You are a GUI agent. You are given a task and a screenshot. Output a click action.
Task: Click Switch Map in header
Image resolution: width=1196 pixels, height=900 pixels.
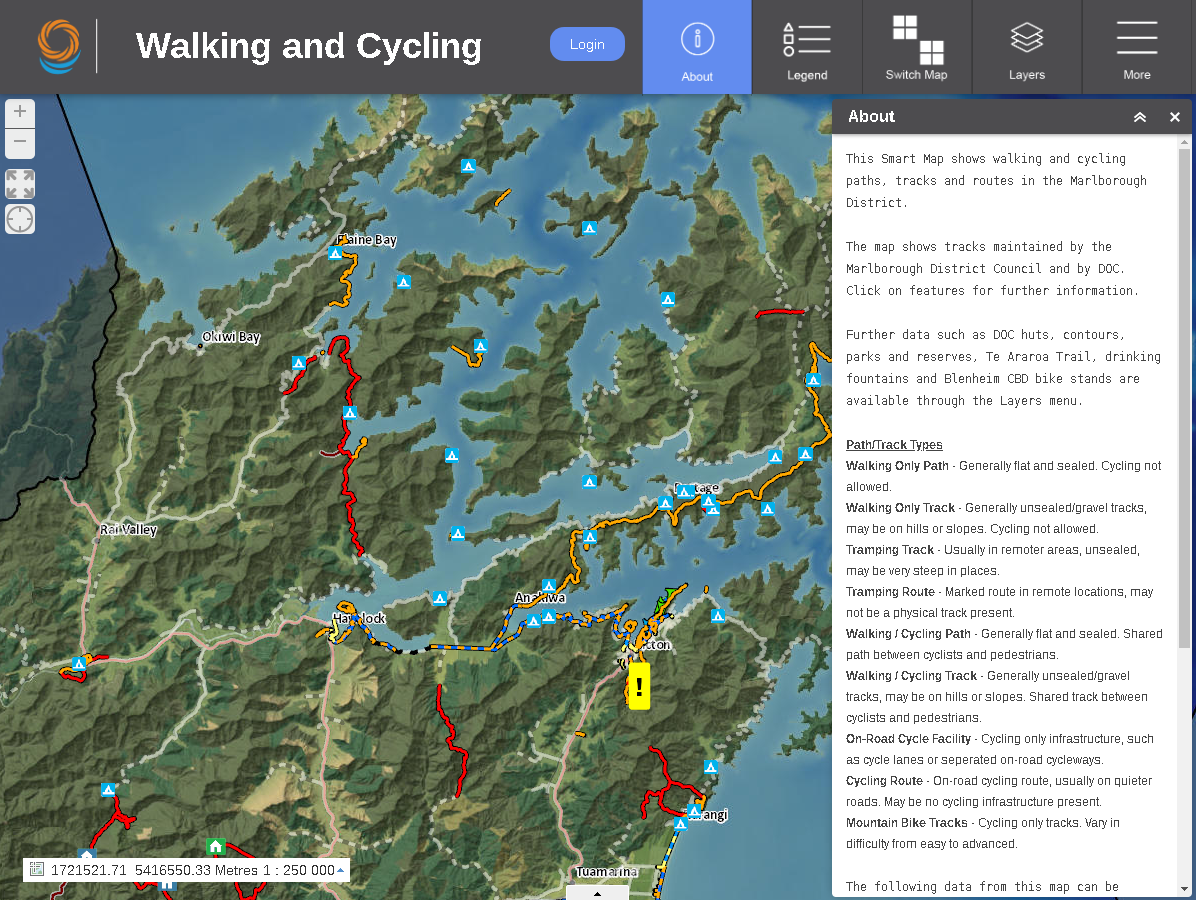coord(916,47)
